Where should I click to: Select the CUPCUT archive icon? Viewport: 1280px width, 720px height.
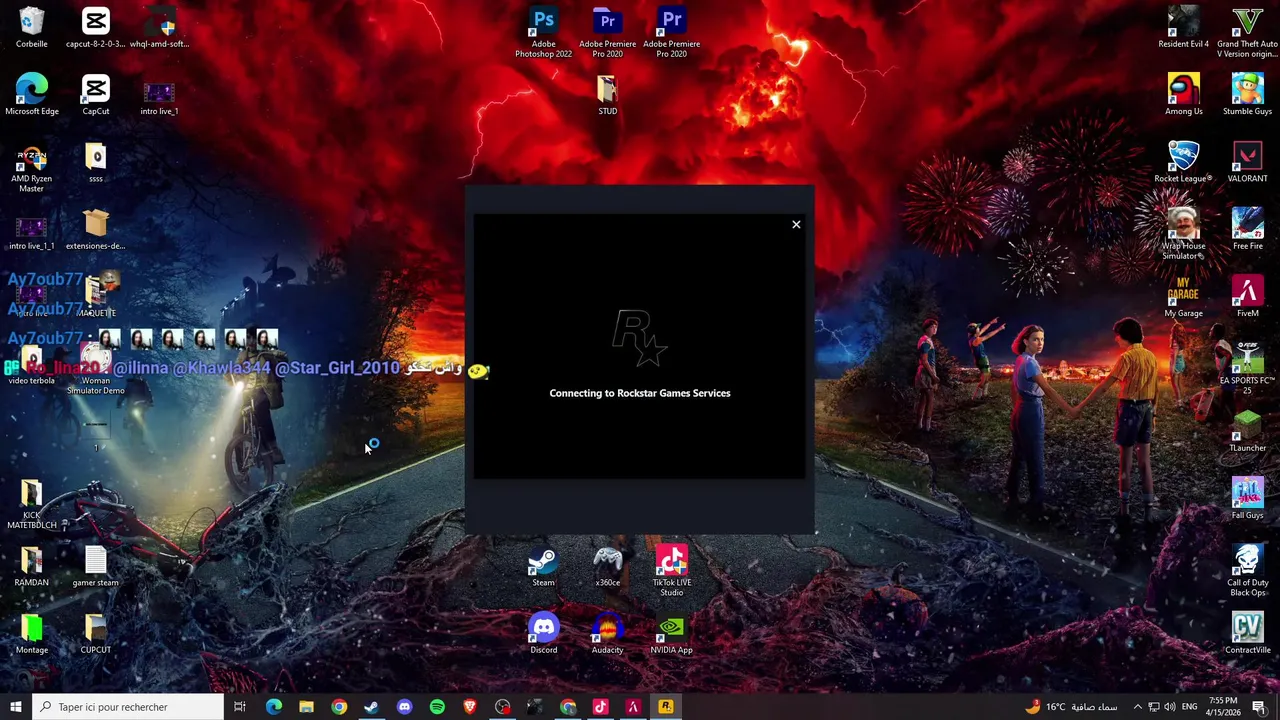pyautogui.click(x=95, y=634)
